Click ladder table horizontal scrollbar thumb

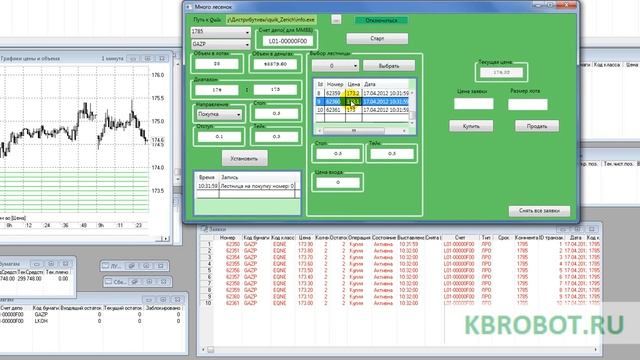353,131
